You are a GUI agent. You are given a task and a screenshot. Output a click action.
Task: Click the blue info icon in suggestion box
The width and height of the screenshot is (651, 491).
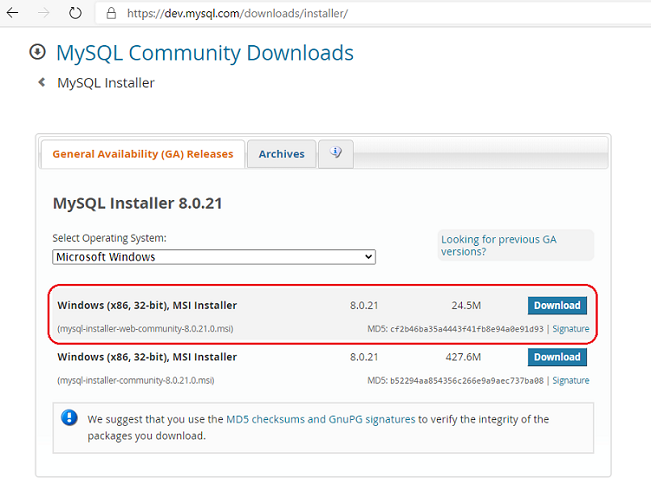(69, 419)
